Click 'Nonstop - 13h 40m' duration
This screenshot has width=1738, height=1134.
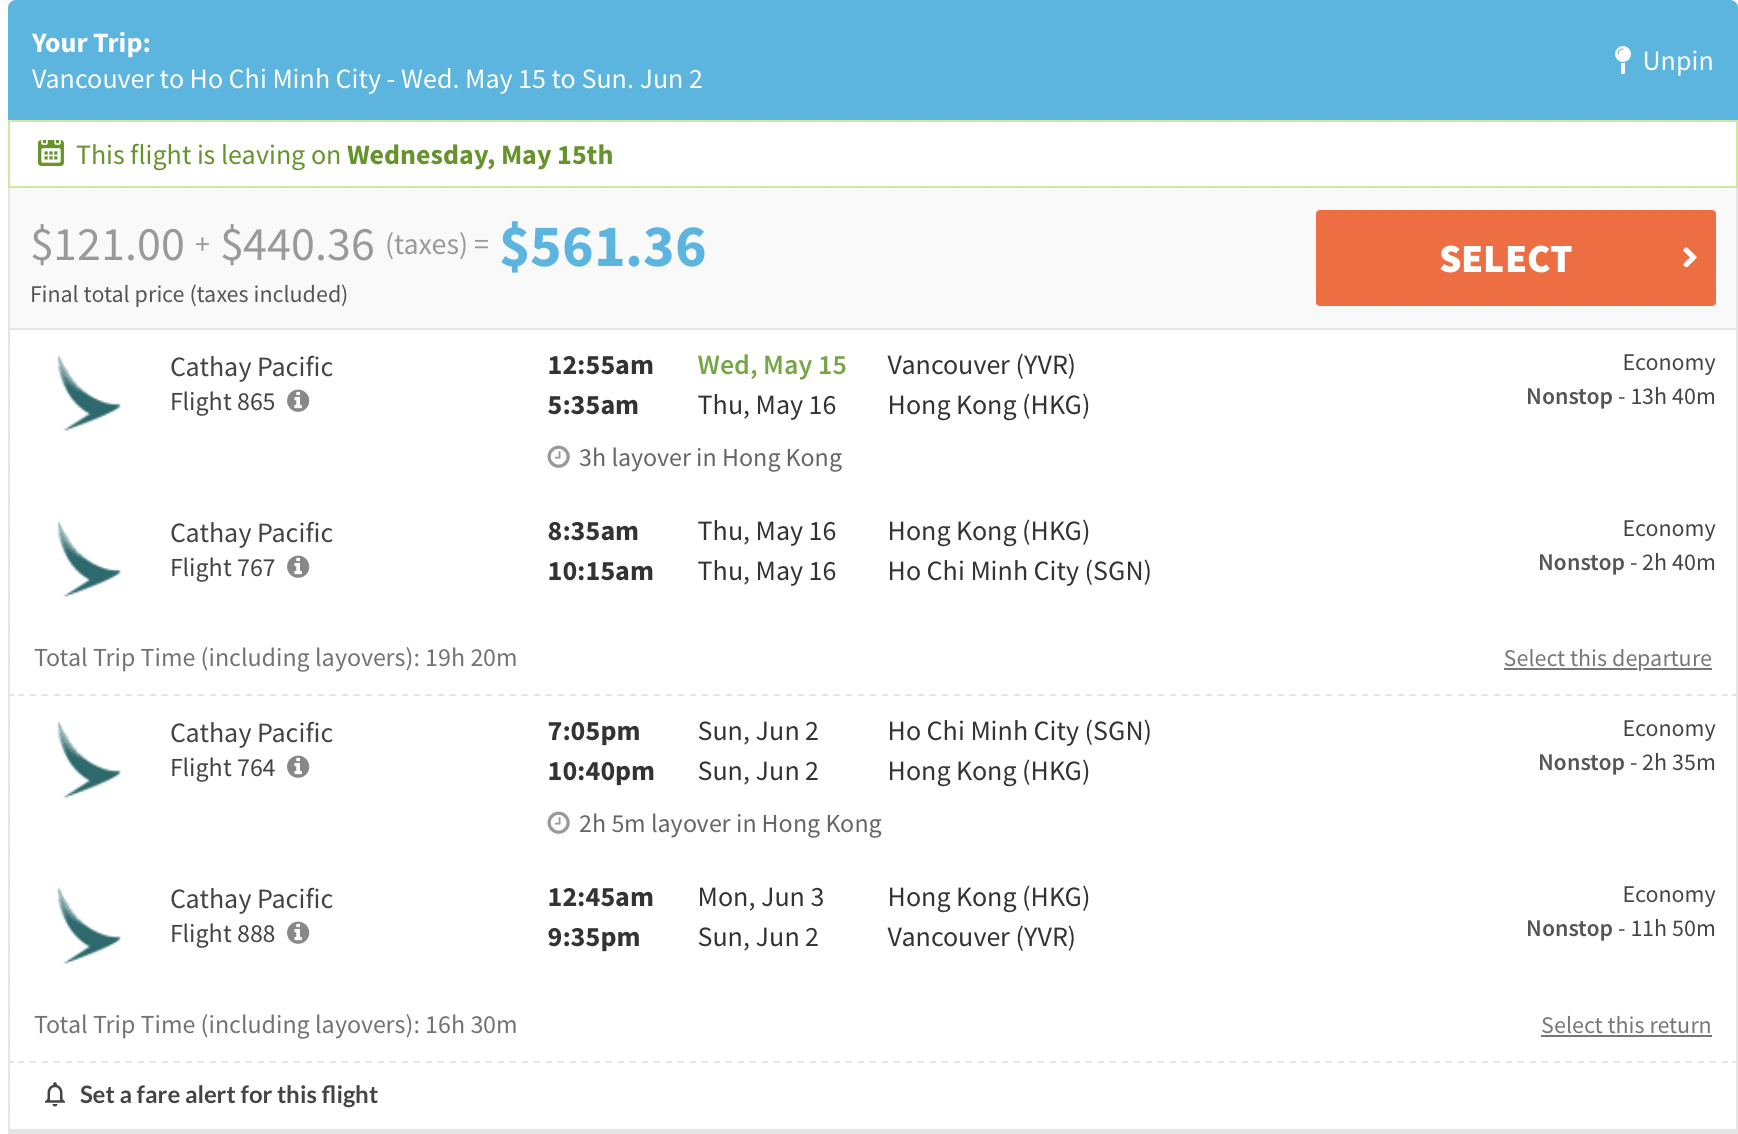(1620, 396)
